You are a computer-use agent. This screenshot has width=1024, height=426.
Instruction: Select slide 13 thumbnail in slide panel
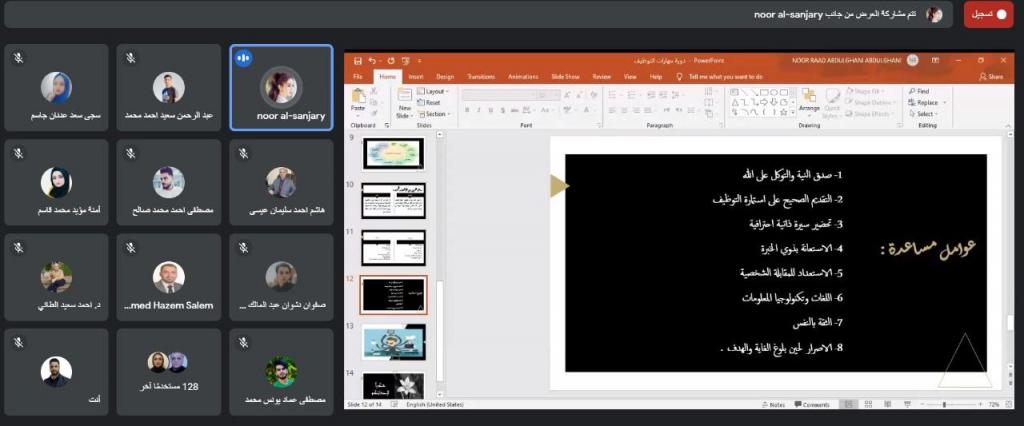point(393,340)
